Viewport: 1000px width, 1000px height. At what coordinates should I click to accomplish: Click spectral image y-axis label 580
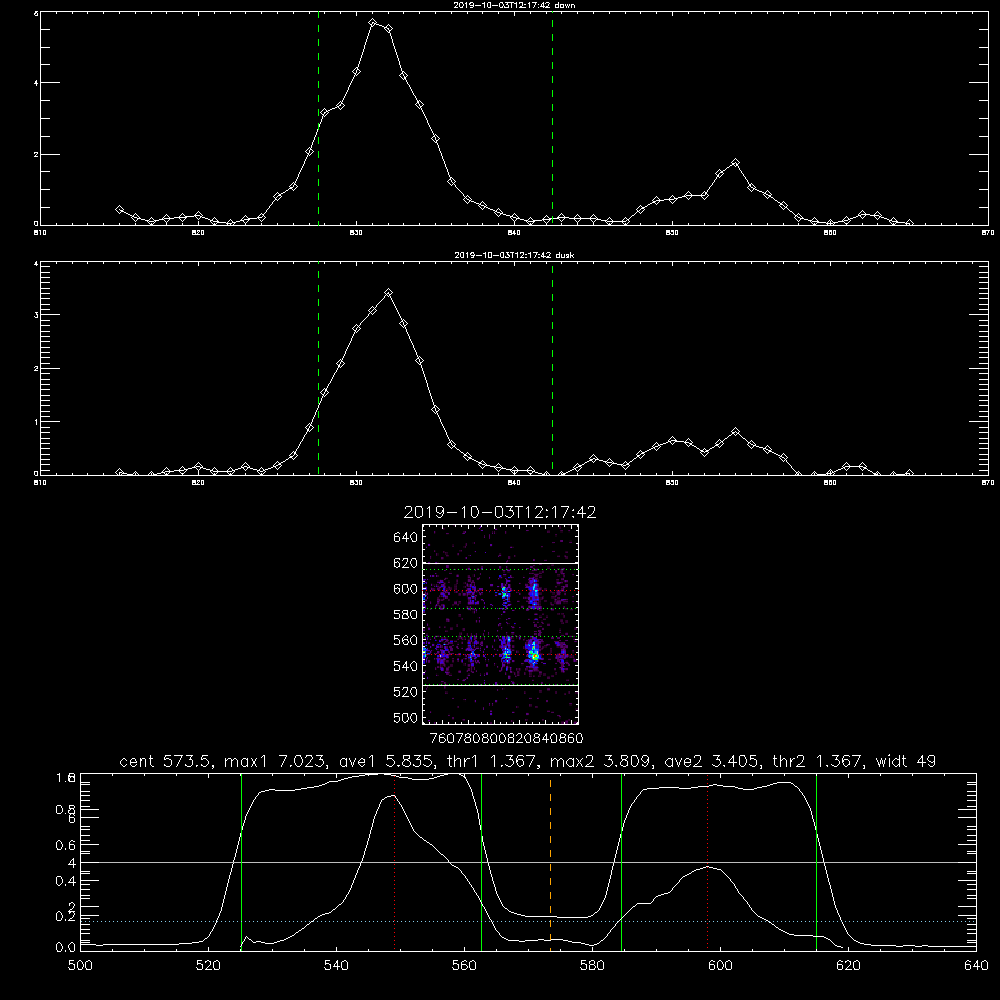tap(406, 615)
